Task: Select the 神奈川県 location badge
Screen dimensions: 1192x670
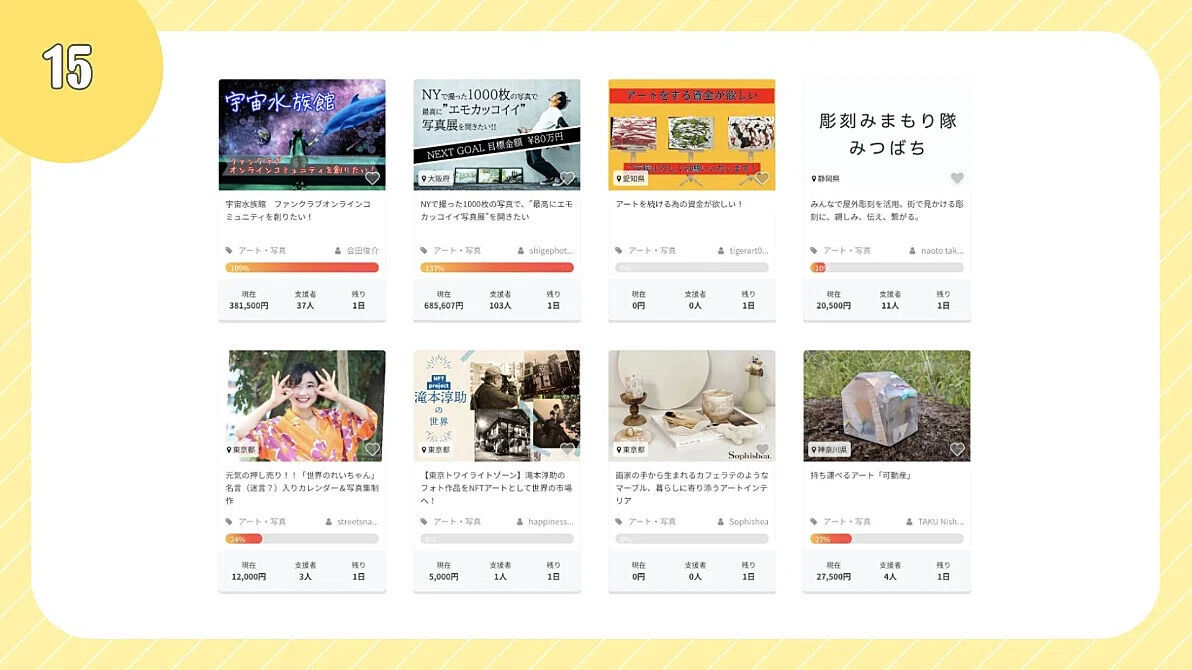Action: pos(829,450)
